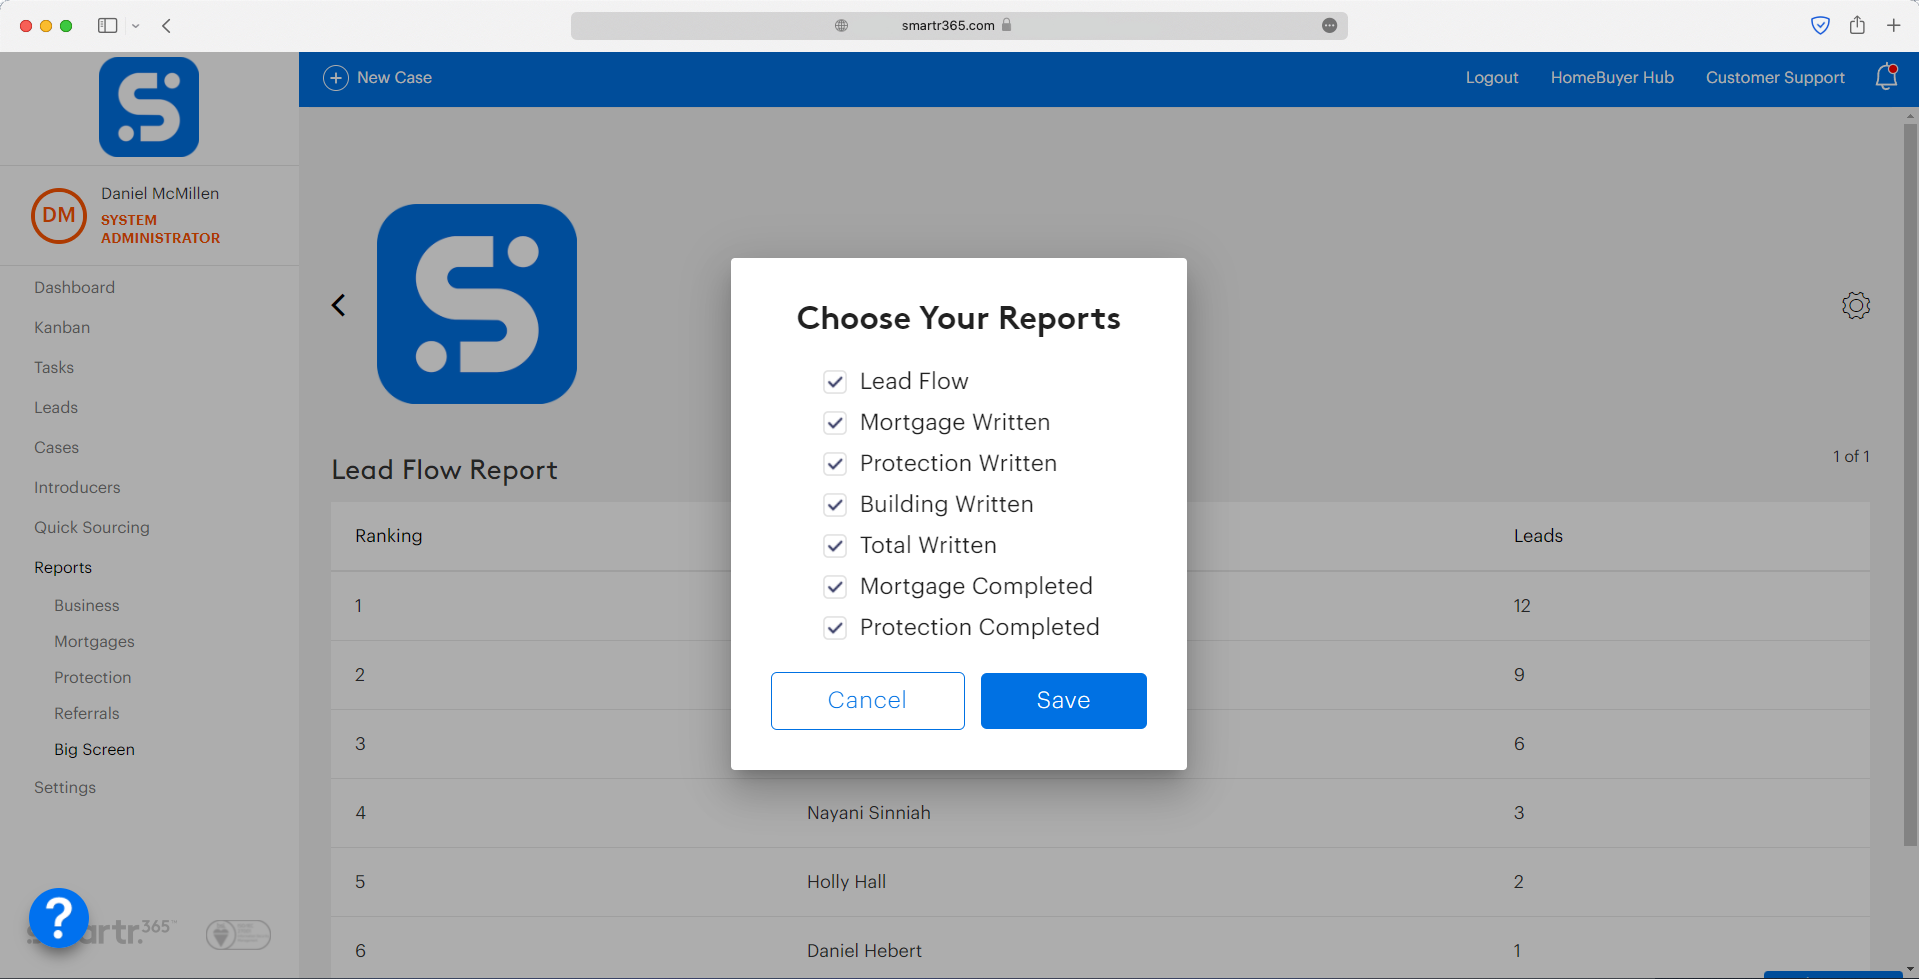Click the New Case label
This screenshot has width=1919, height=979.
click(394, 77)
